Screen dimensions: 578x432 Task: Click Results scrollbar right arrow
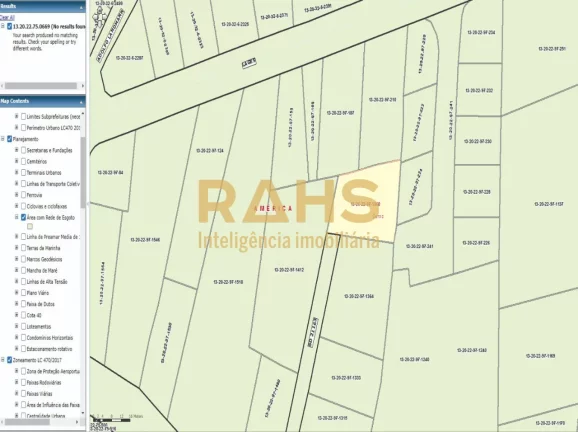[x=83, y=86]
